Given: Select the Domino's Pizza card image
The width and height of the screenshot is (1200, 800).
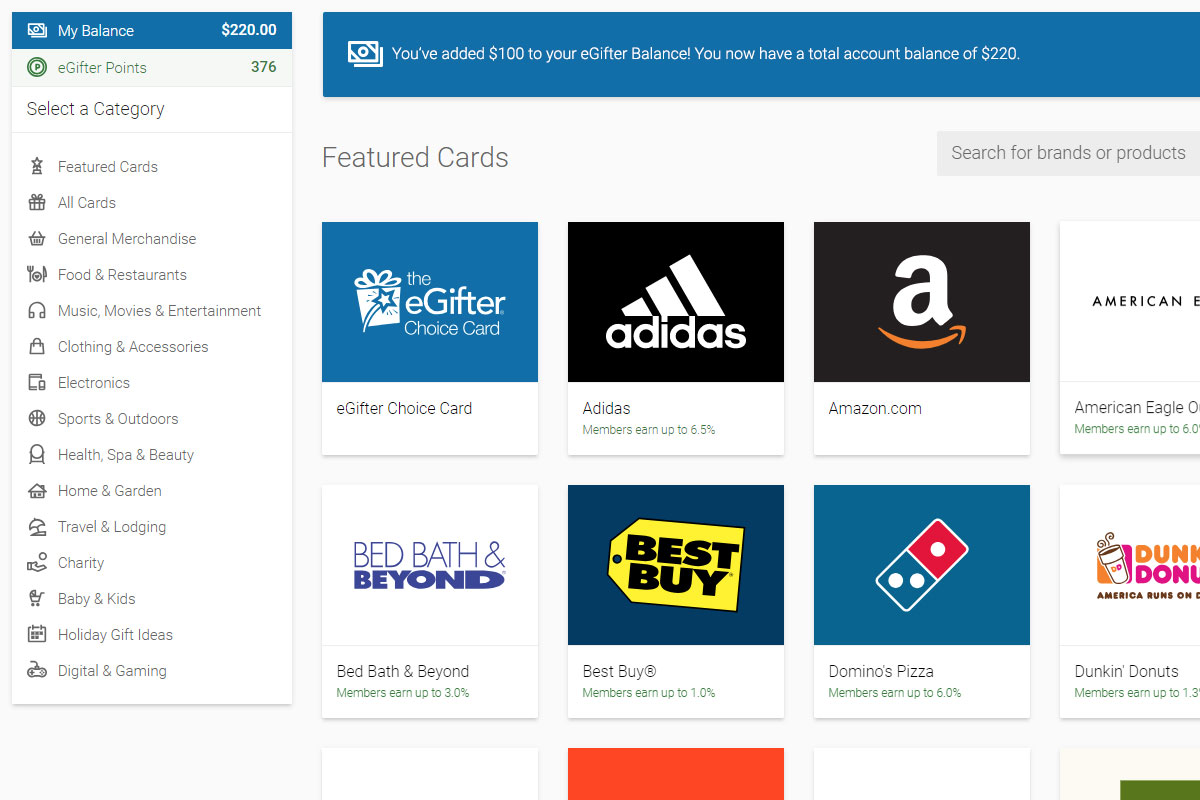Looking at the screenshot, I should tap(922, 565).
